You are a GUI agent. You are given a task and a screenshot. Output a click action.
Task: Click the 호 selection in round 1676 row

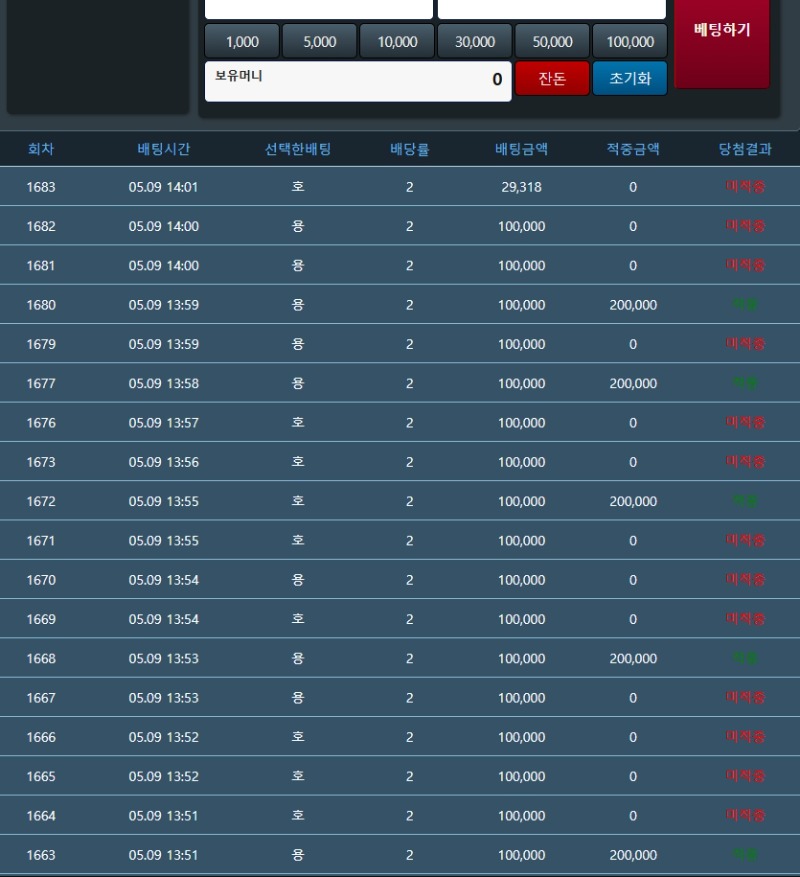[298, 422]
